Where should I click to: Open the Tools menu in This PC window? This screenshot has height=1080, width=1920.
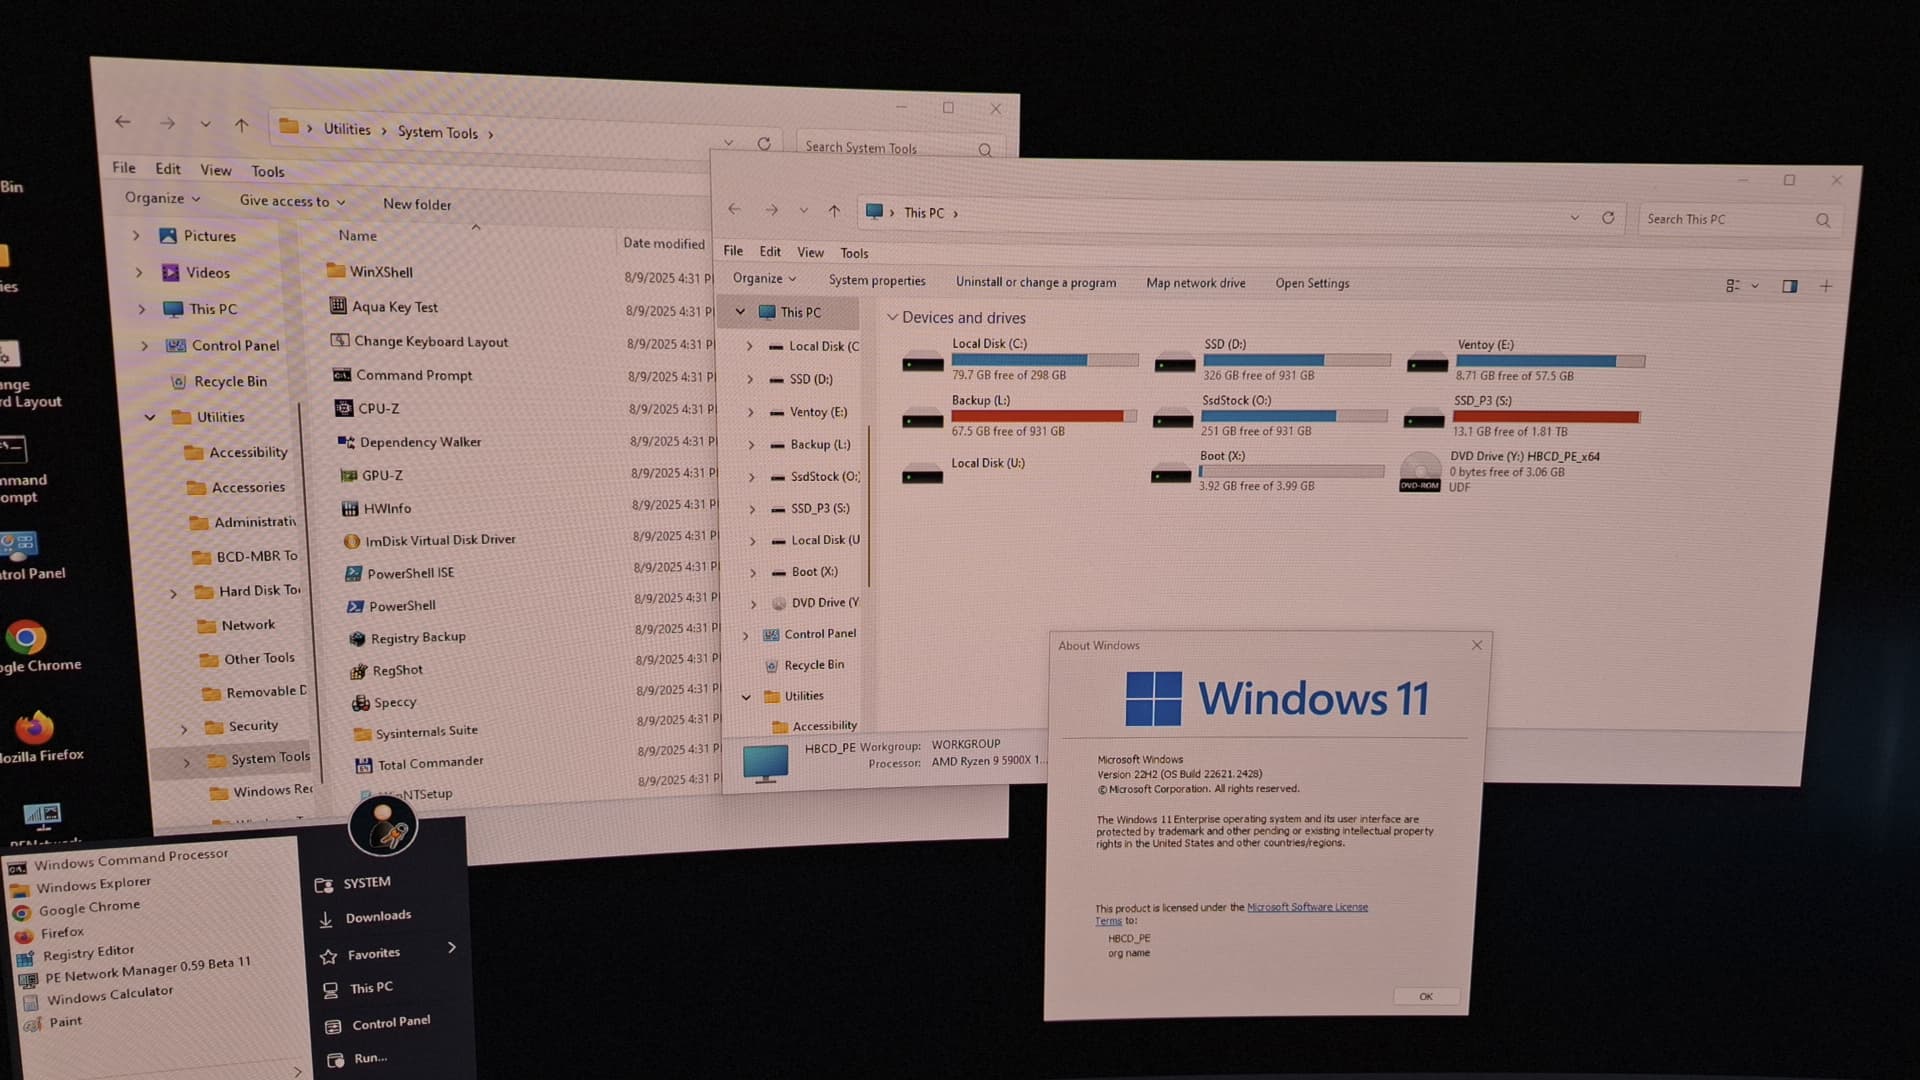(x=854, y=253)
